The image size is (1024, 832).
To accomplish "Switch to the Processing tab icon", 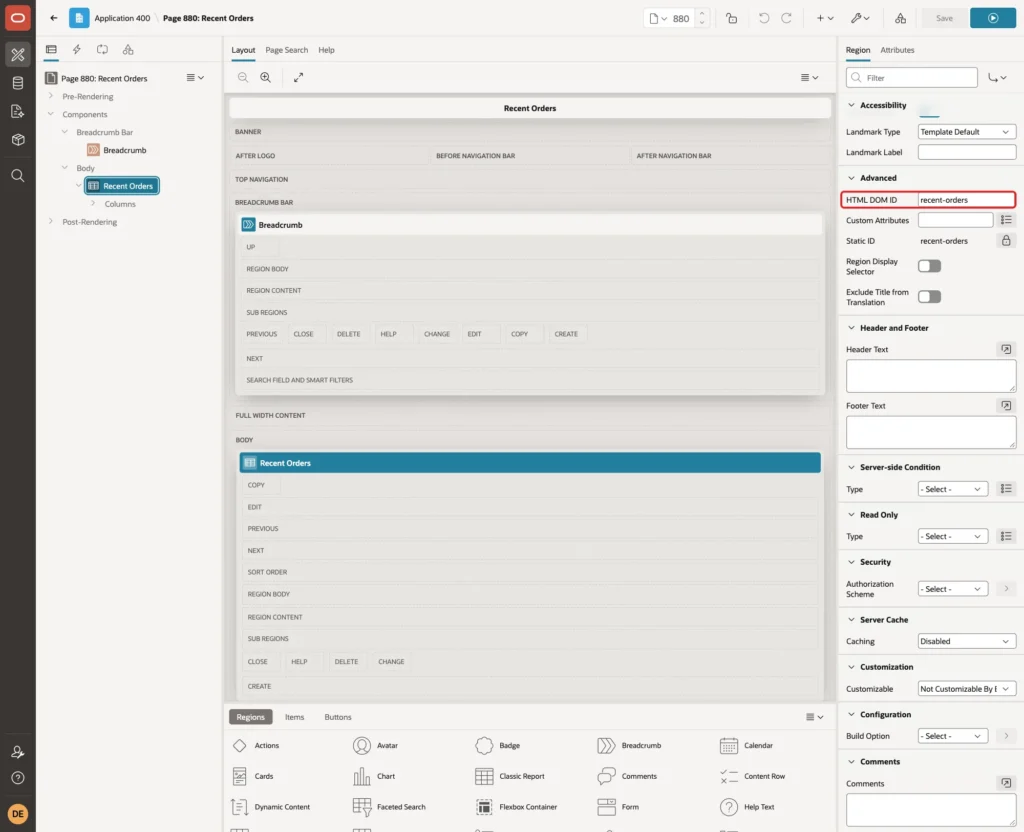I will click(x=102, y=50).
